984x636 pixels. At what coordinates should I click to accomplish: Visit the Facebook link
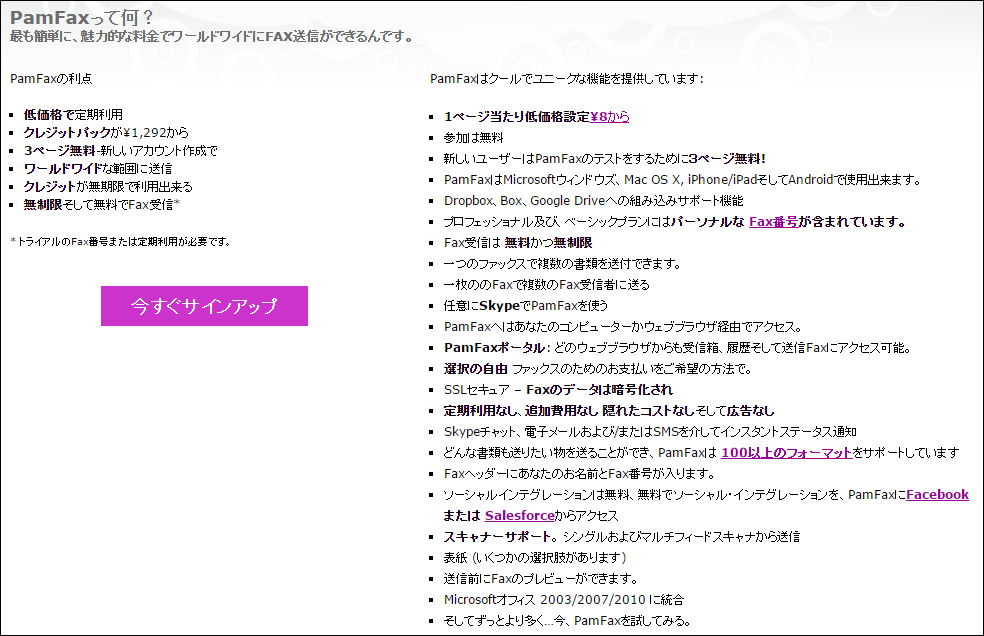[938, 495]
